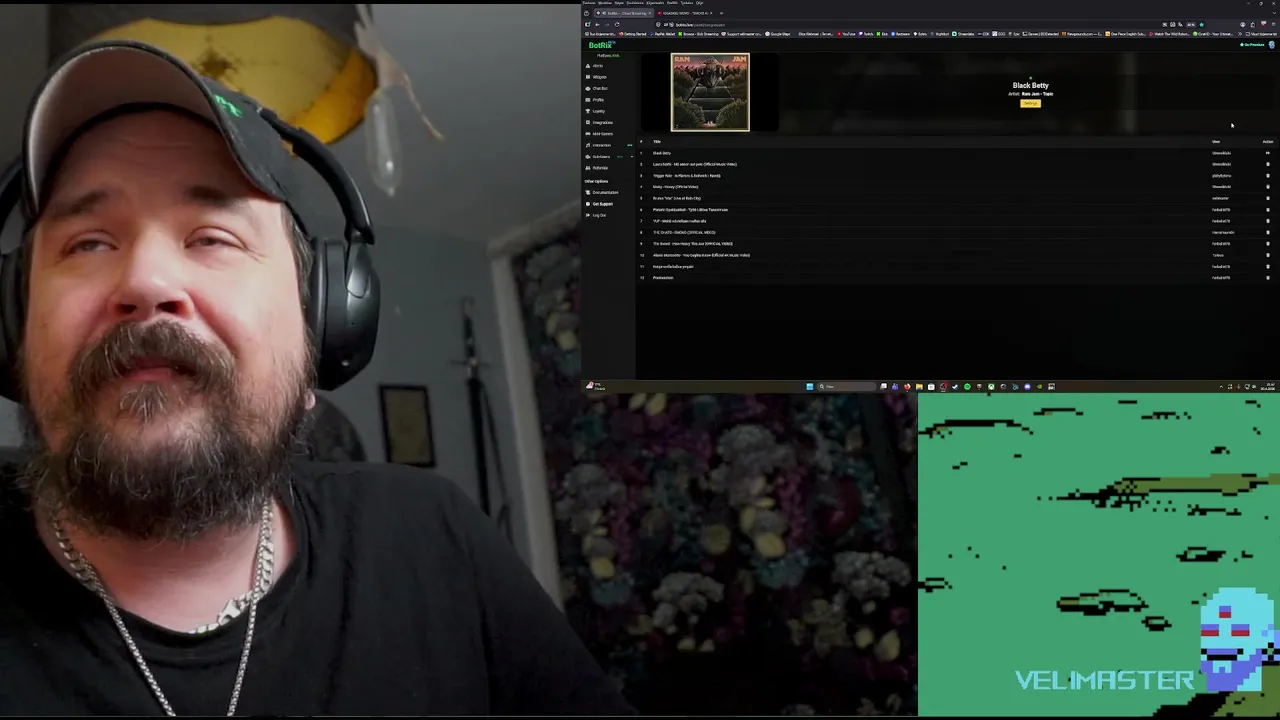Viewport: 1280px width, 720px height.
Task: Delete the Moby - Honey song row
Action: [x=1268, y=187]
